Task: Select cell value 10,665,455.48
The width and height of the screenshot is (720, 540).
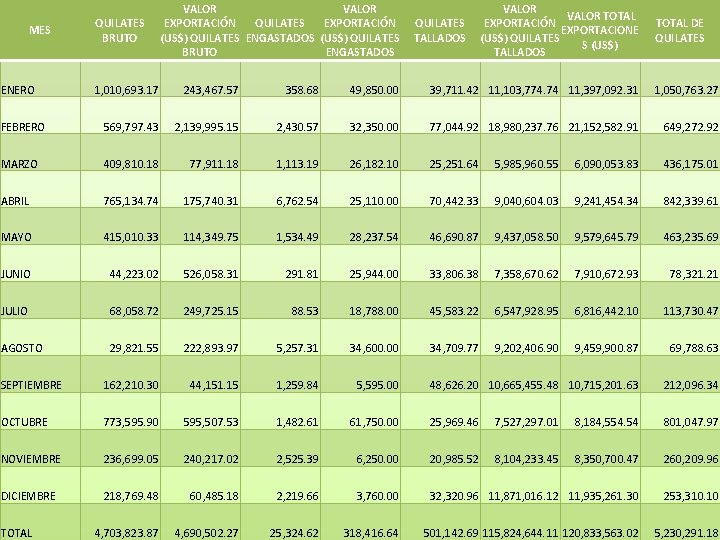Action: tap(523, 385)
